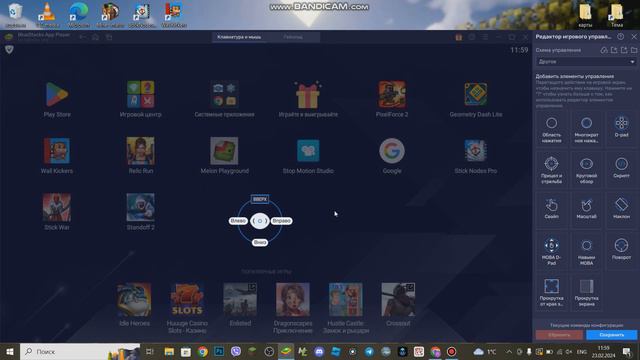Click the import scheme icon beside Схема управления
The image size is (640, 360).
614,50
